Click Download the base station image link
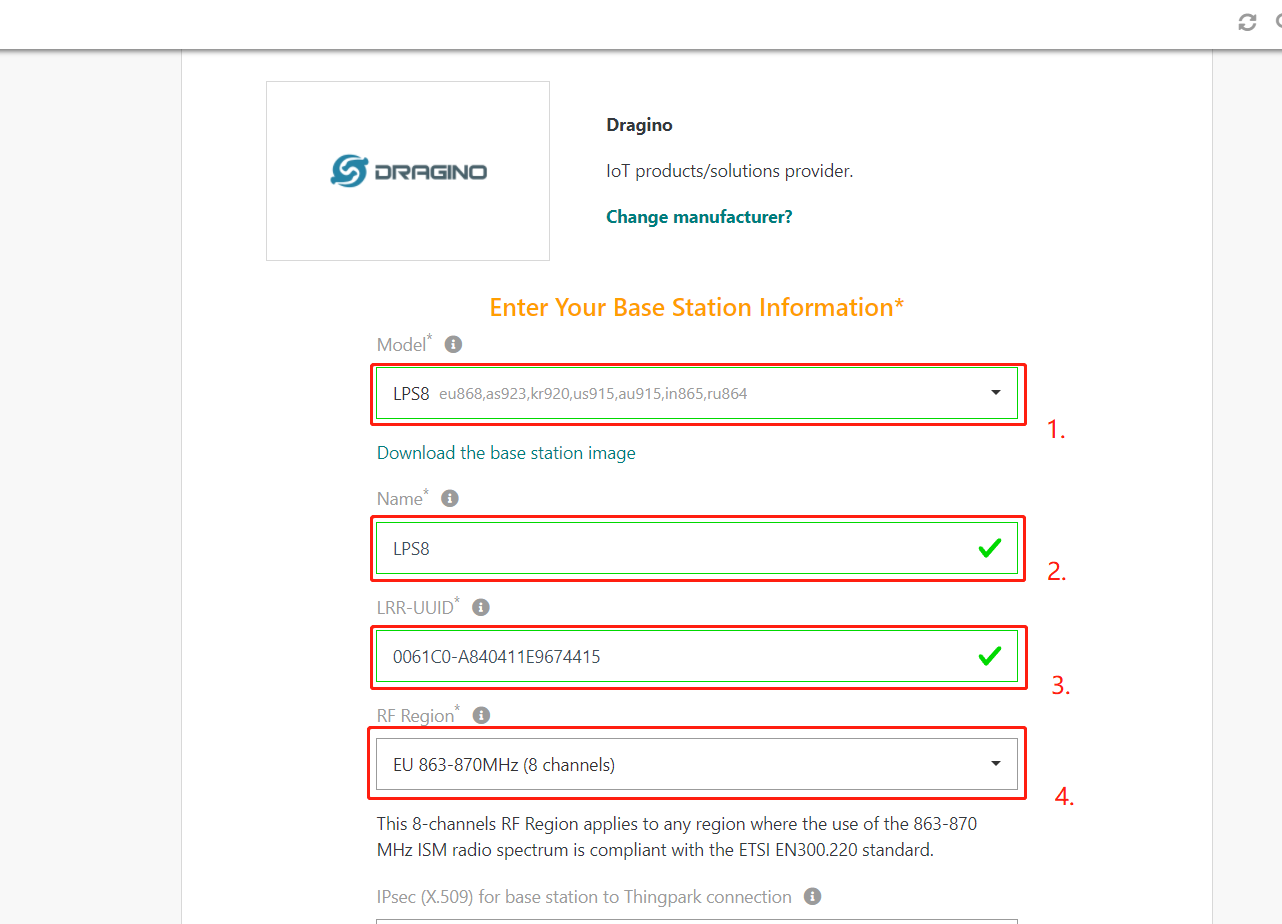 click(x=506, y=453)
